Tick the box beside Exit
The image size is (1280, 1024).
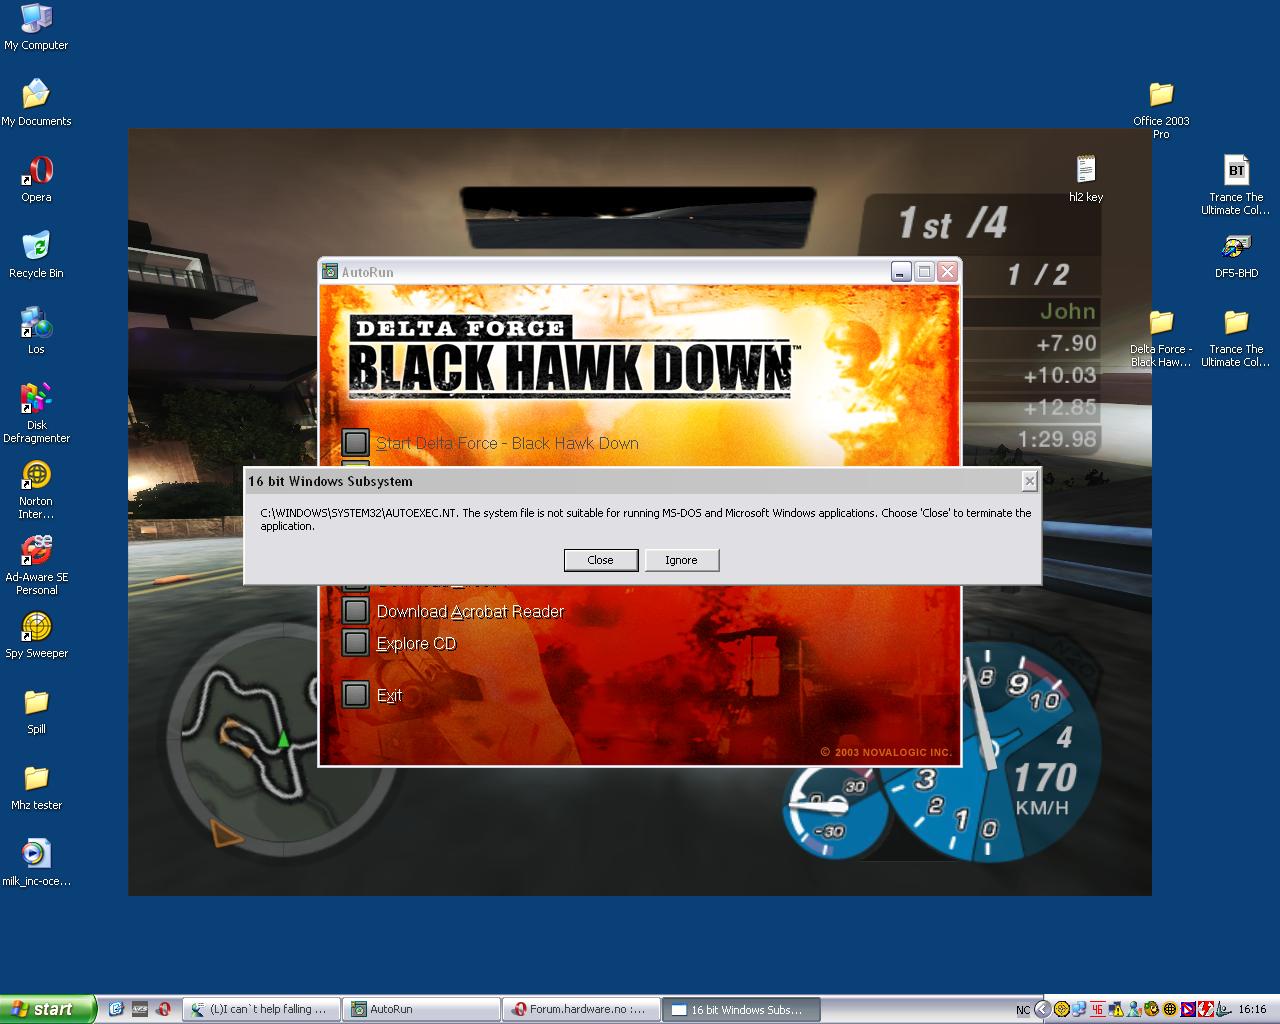point(355,695)
